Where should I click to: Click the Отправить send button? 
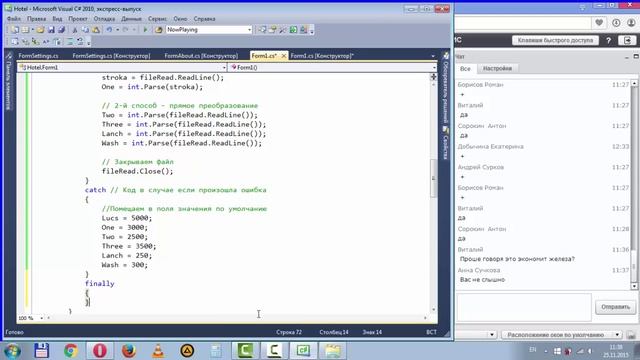(x=615, y=307)
